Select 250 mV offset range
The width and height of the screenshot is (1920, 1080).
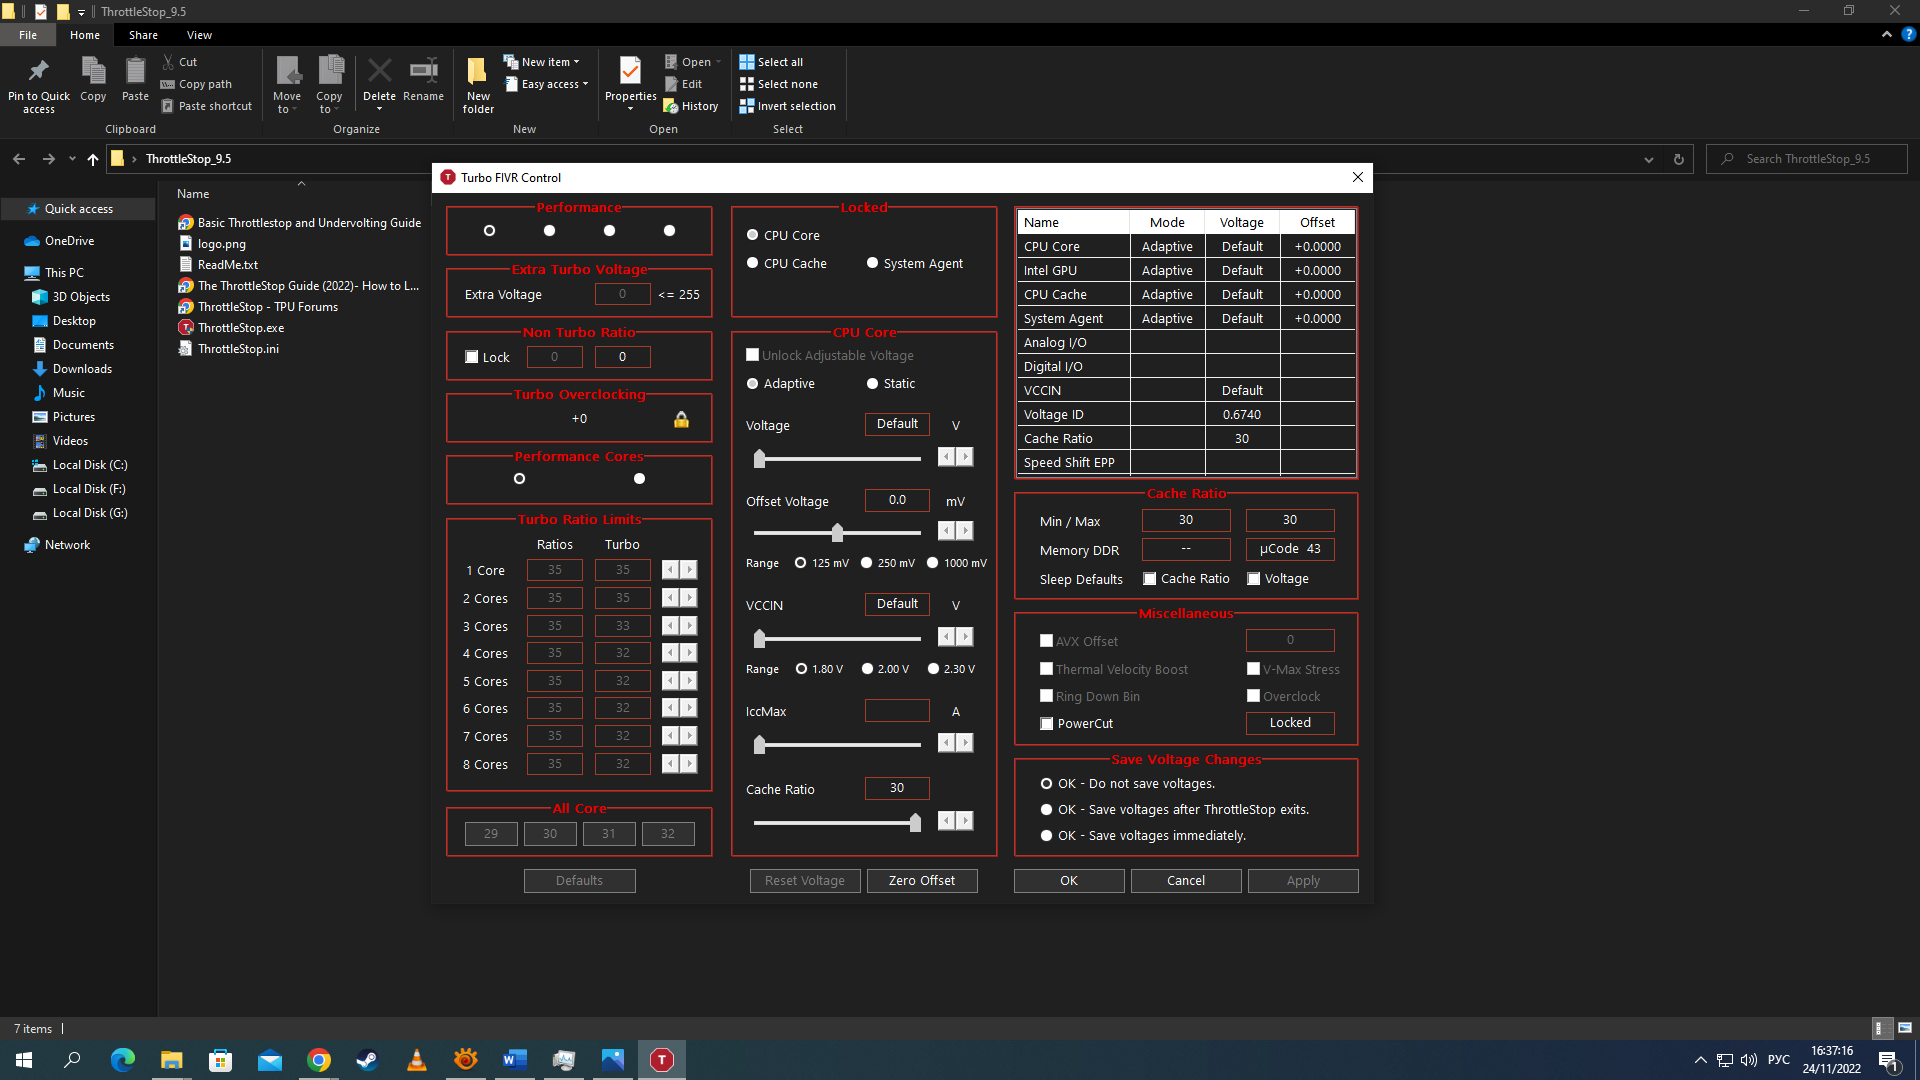tap(867, 563)
